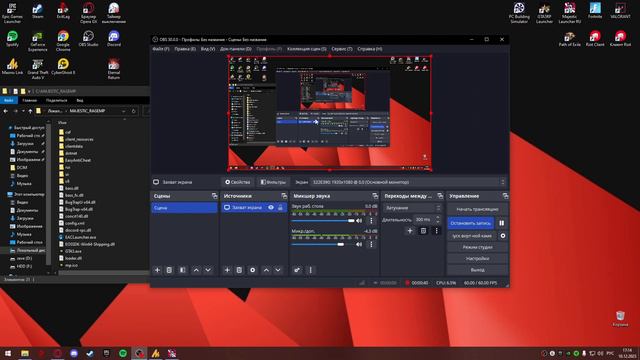This screenshot has height=360, width=640.
Task: Open Windows Start button on taskbar
Action: point(8,353)
